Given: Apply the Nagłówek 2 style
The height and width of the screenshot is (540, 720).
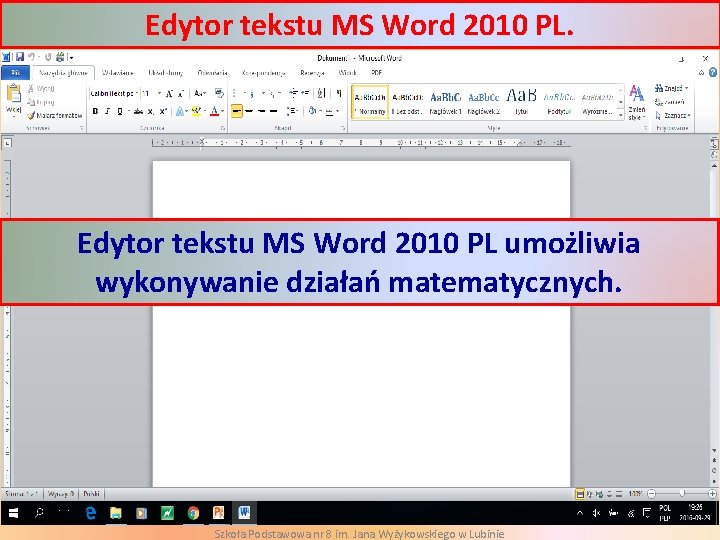Looking at the screenshot, I should click(484, 102).
